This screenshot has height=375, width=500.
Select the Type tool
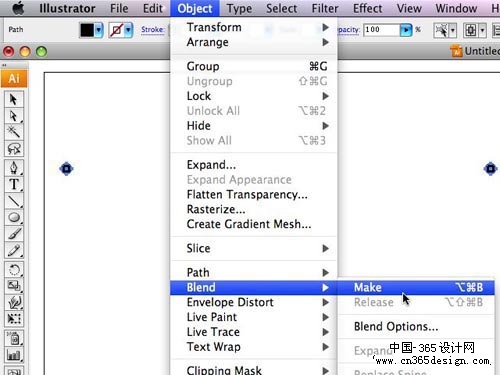(x=14, y=184)
